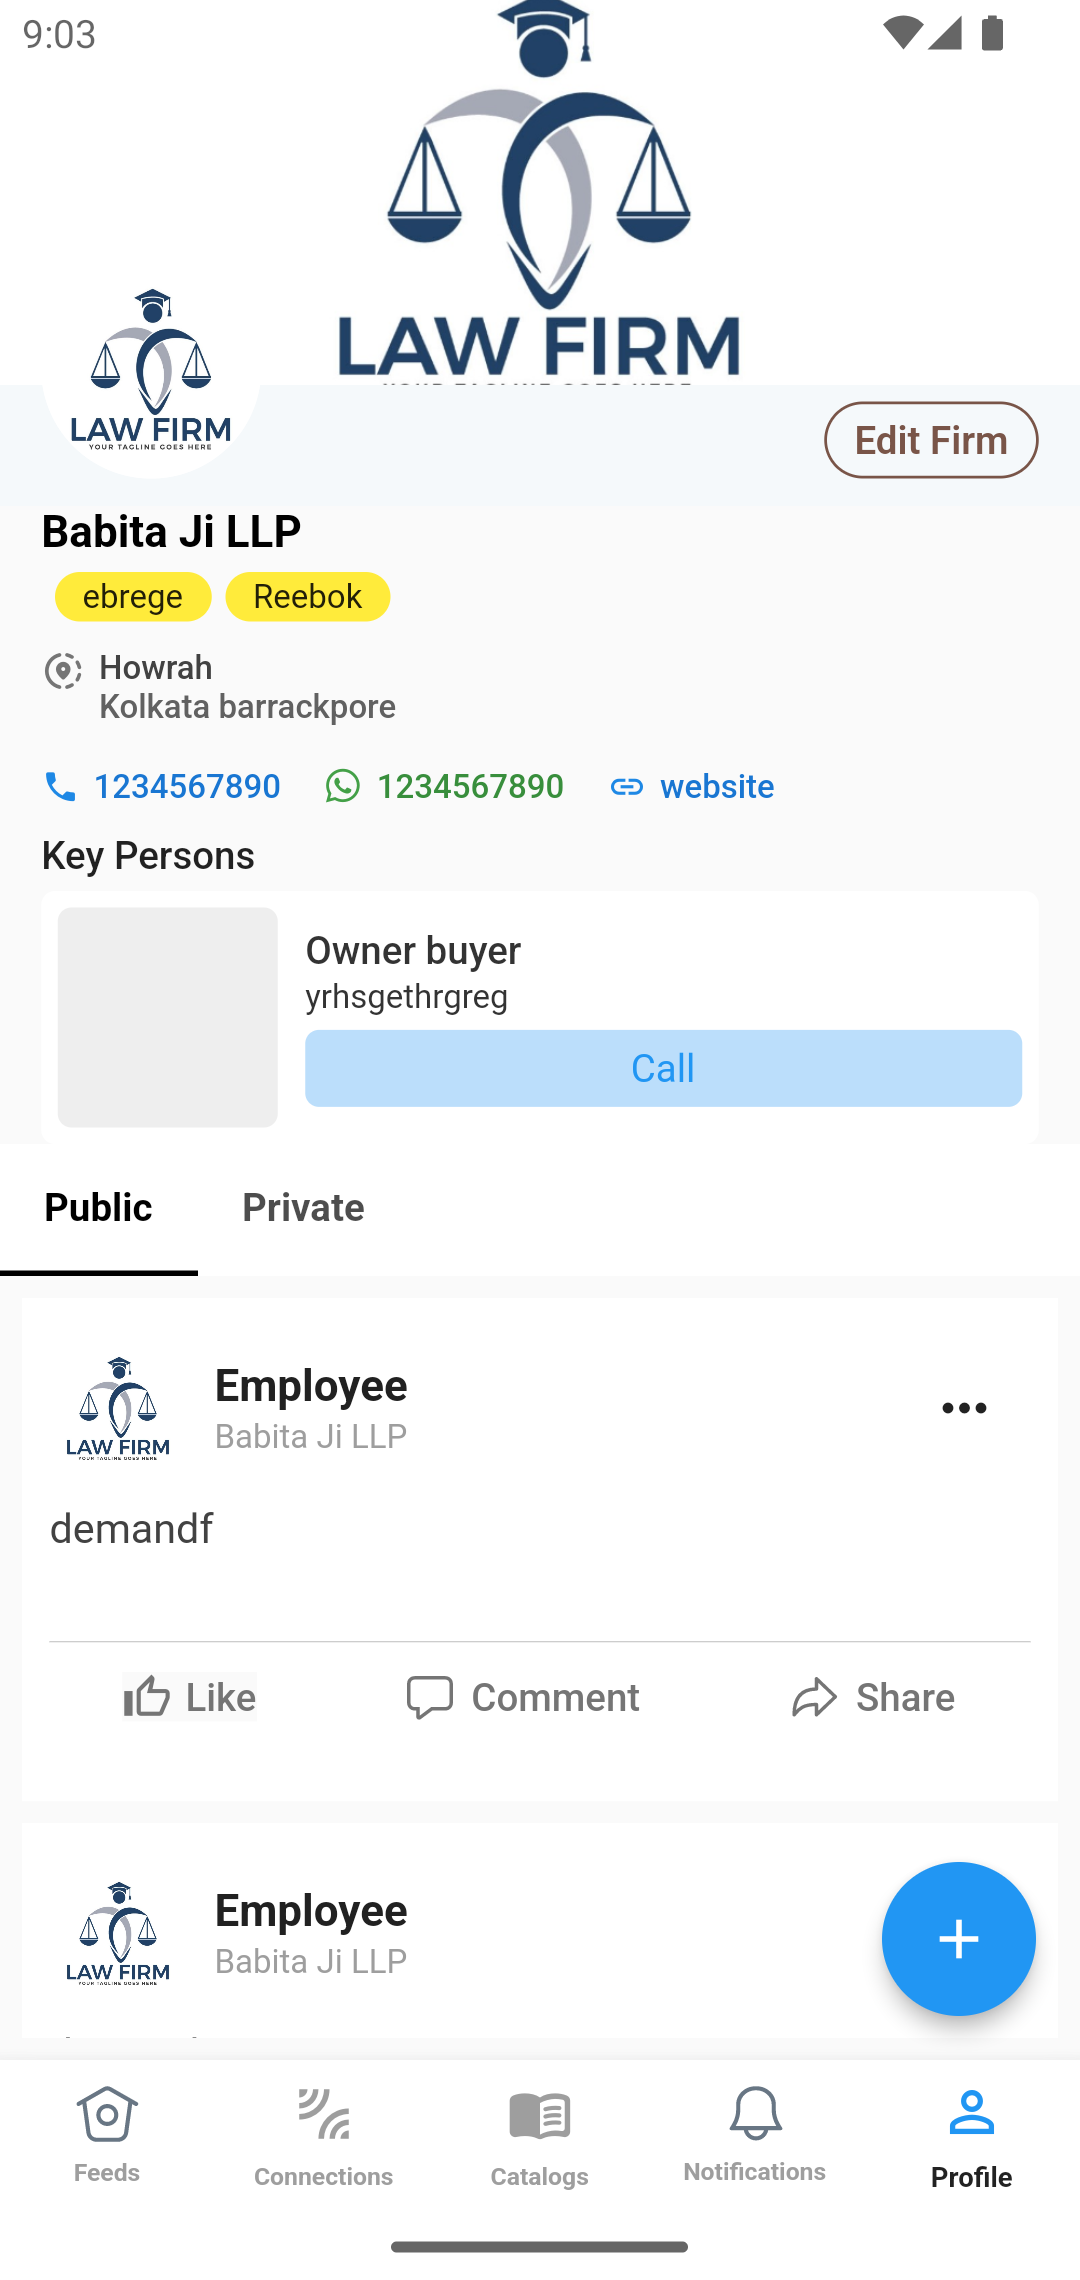Like the demandf post
Screen dimensions: 1080x2280
(x=190, y=1697)
